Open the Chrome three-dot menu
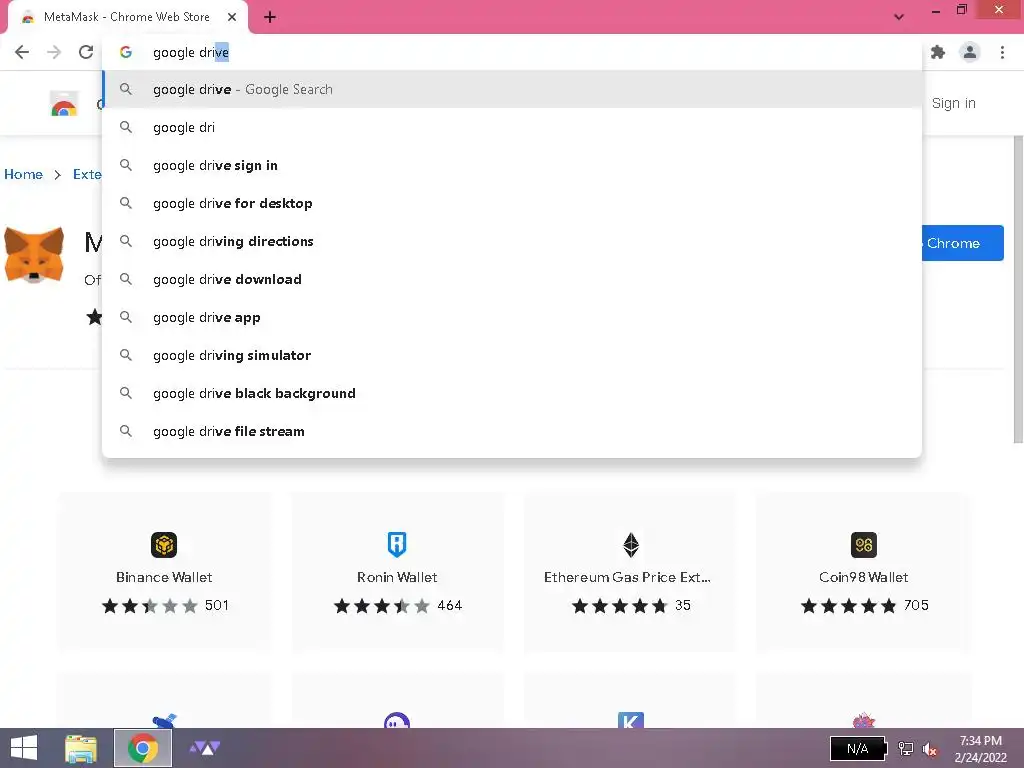Screen dimensions: 1024x768 (x=1002, y=52)
